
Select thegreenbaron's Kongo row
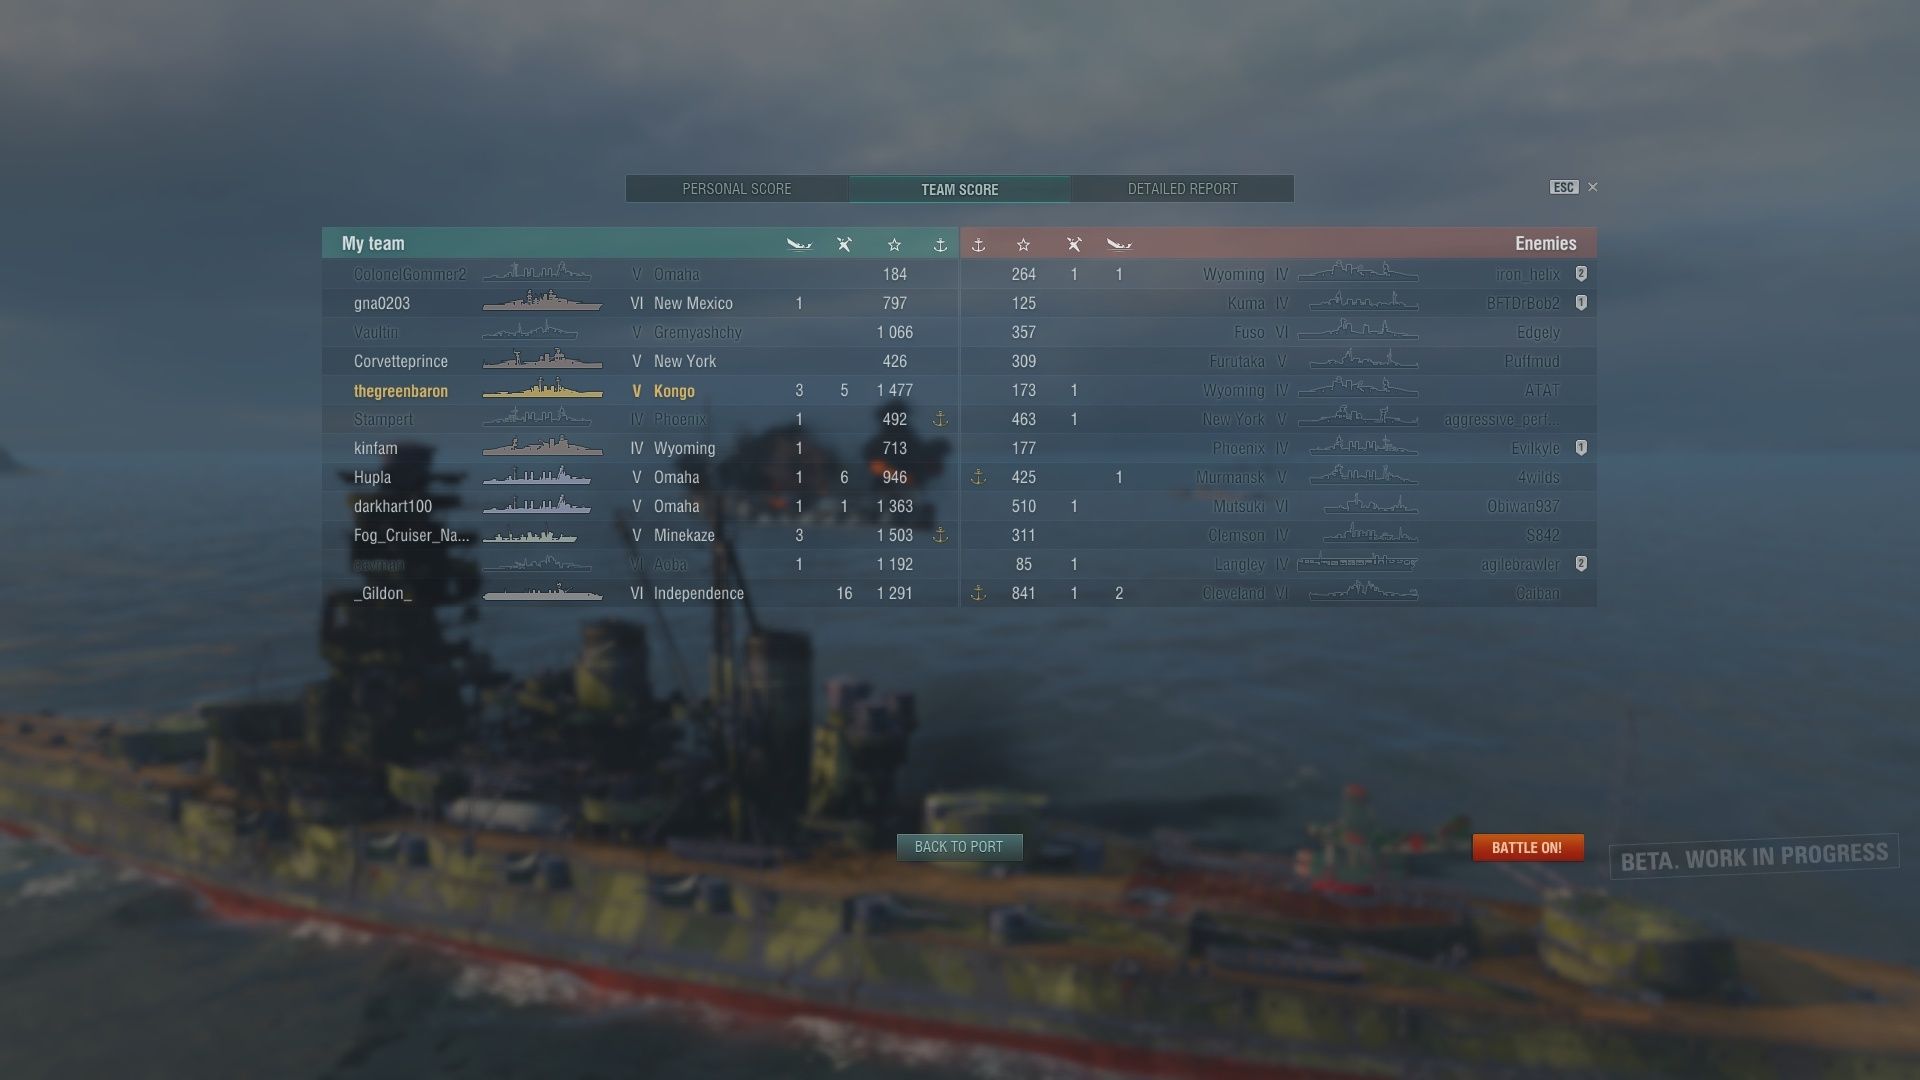640,390
